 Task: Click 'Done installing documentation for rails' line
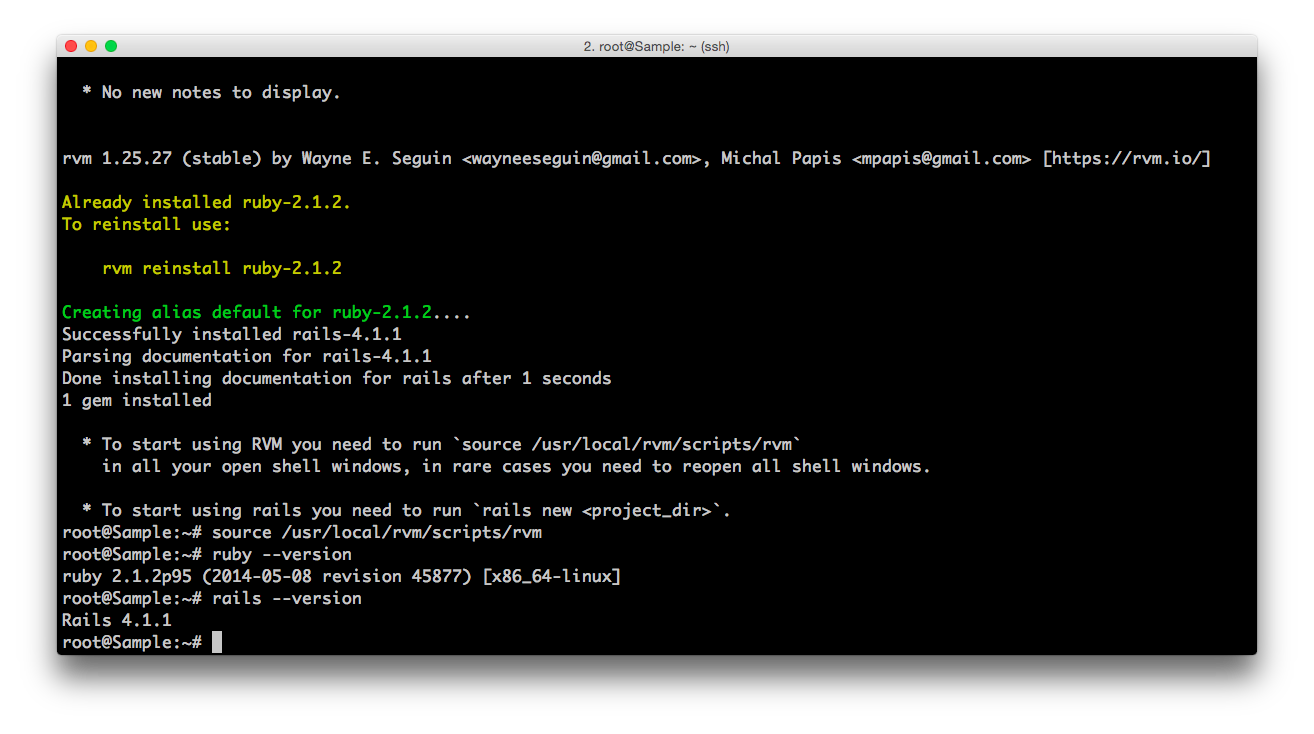coord(336,378)
